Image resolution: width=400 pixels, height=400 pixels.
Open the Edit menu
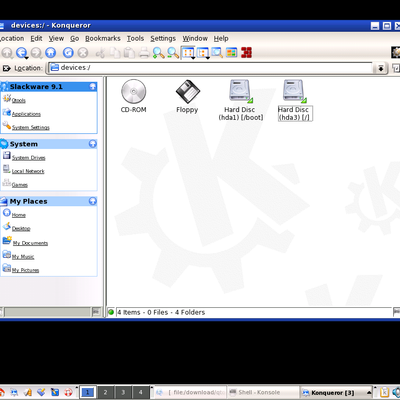click(36, 38)
